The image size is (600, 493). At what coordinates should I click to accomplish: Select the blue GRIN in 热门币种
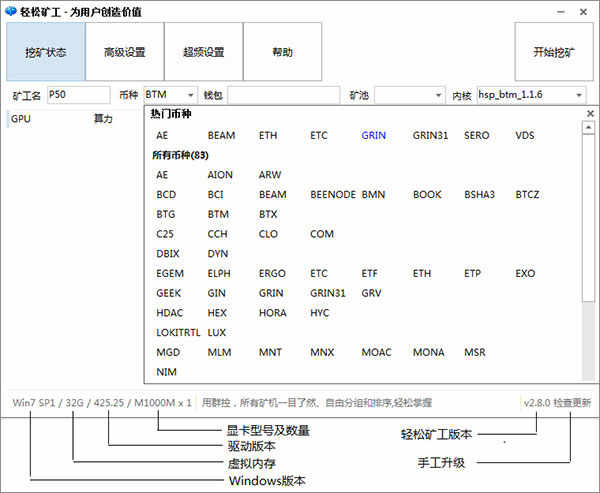pos(373,135)
